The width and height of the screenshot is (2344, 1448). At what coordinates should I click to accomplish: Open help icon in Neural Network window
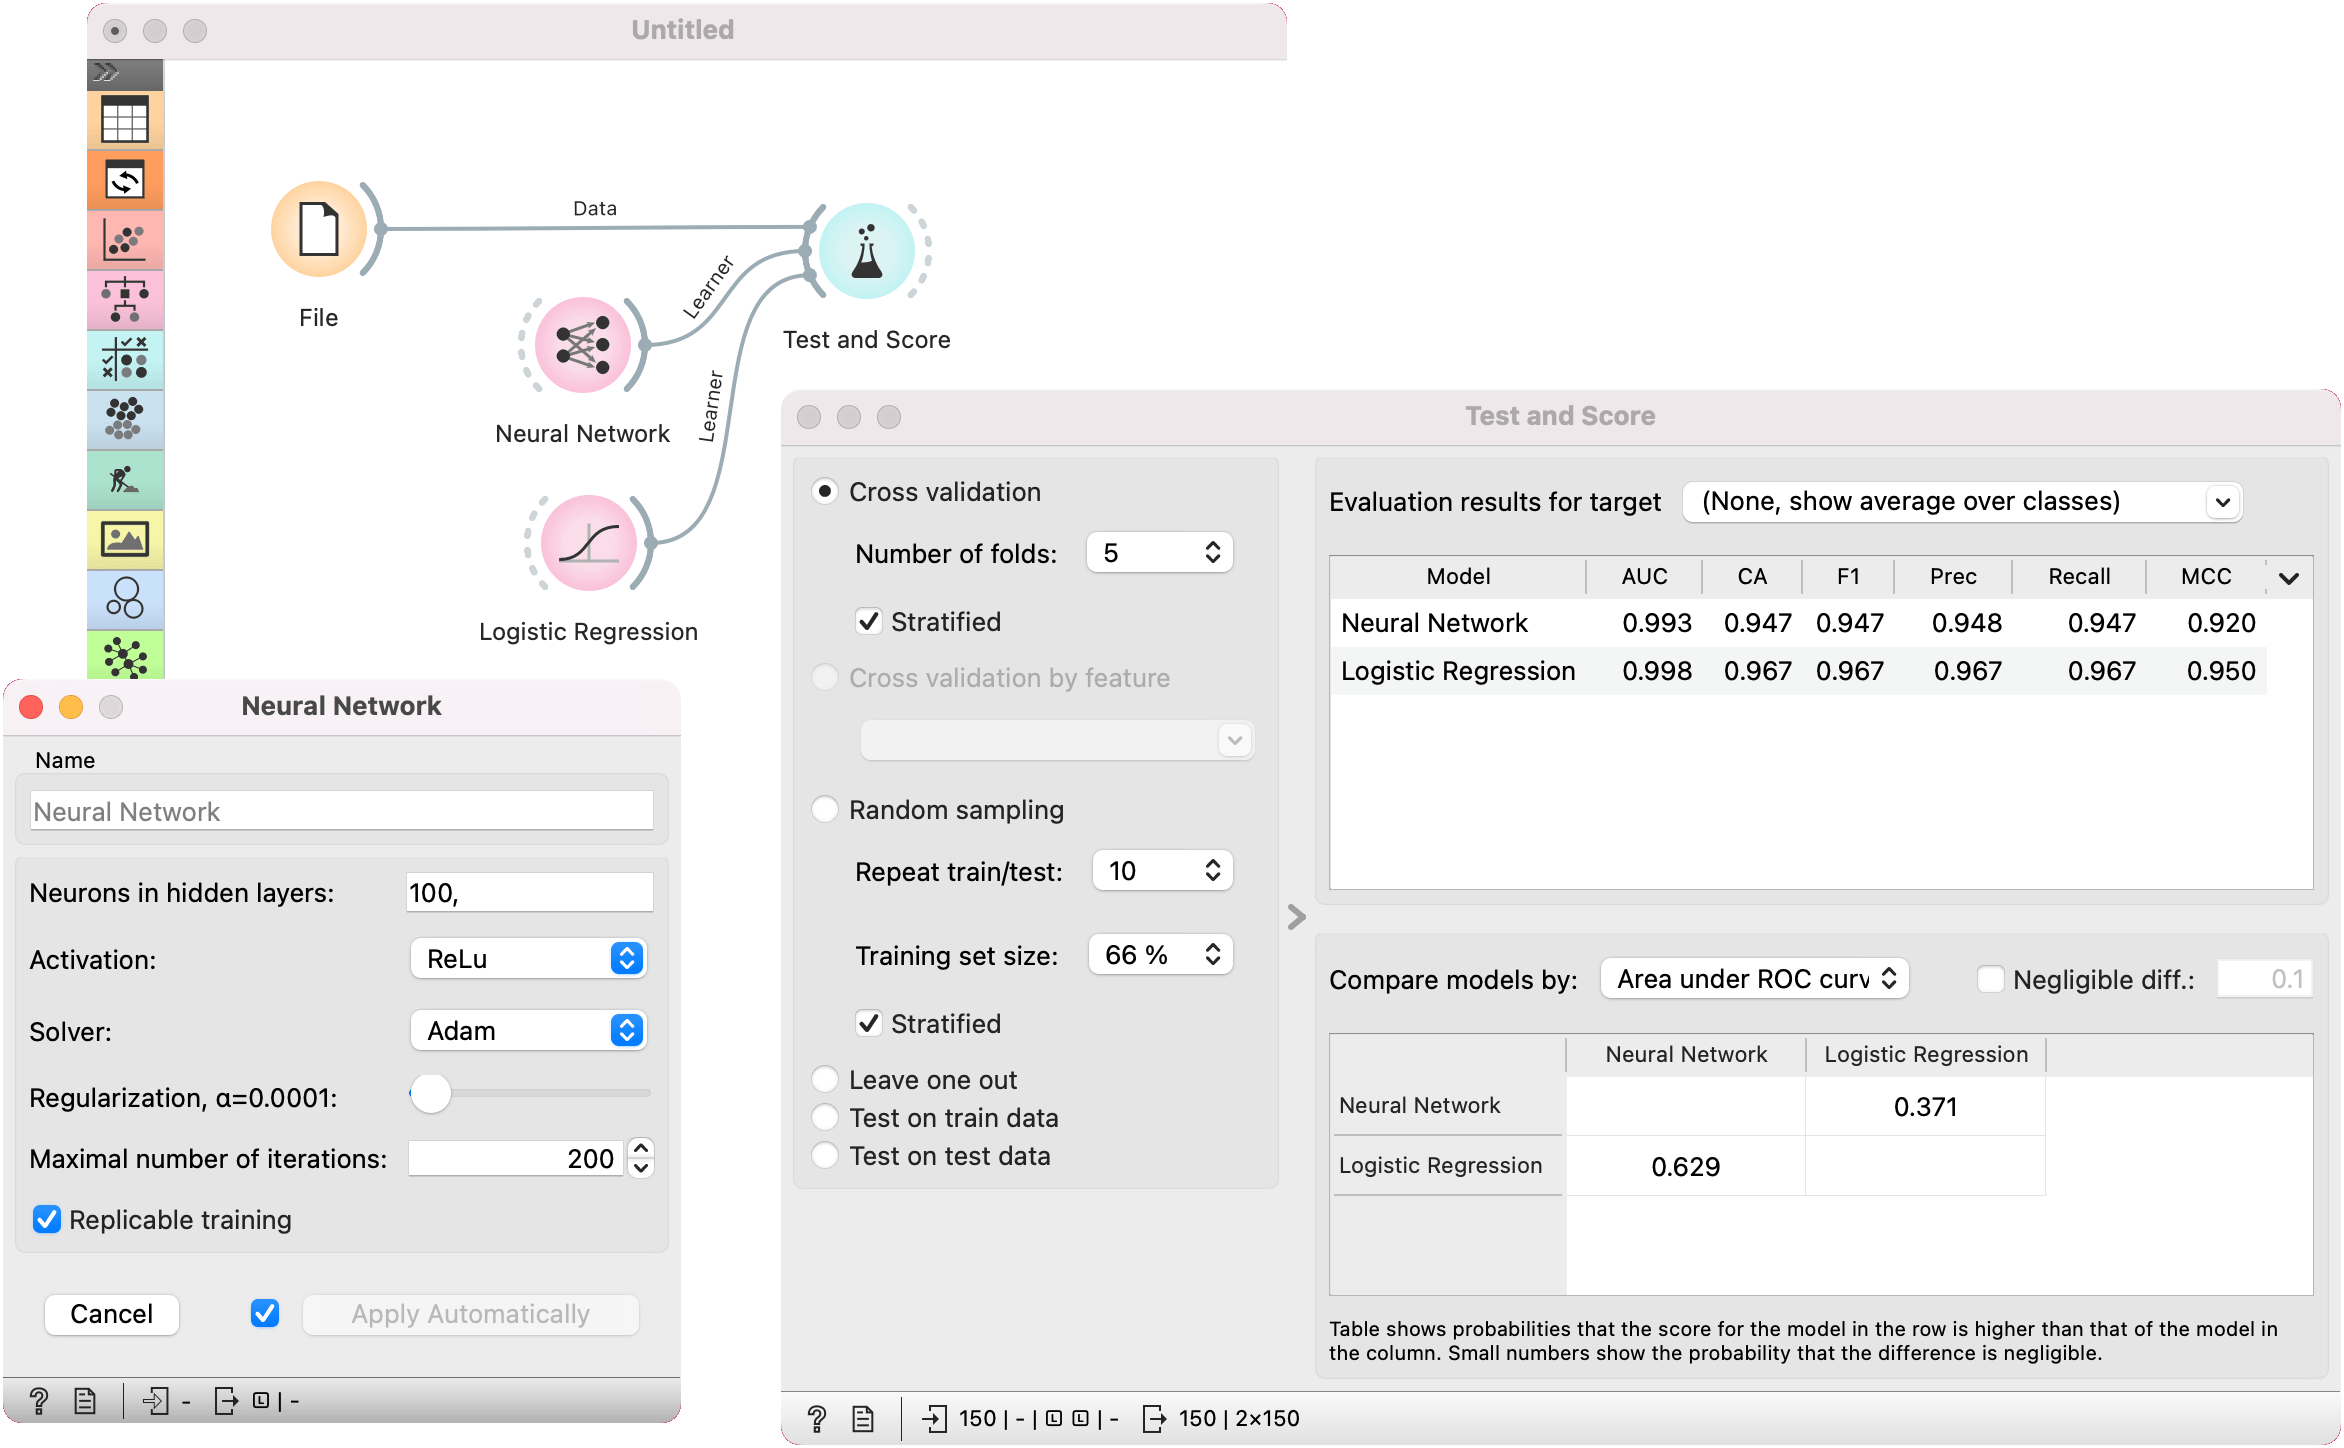point(39,1401)
